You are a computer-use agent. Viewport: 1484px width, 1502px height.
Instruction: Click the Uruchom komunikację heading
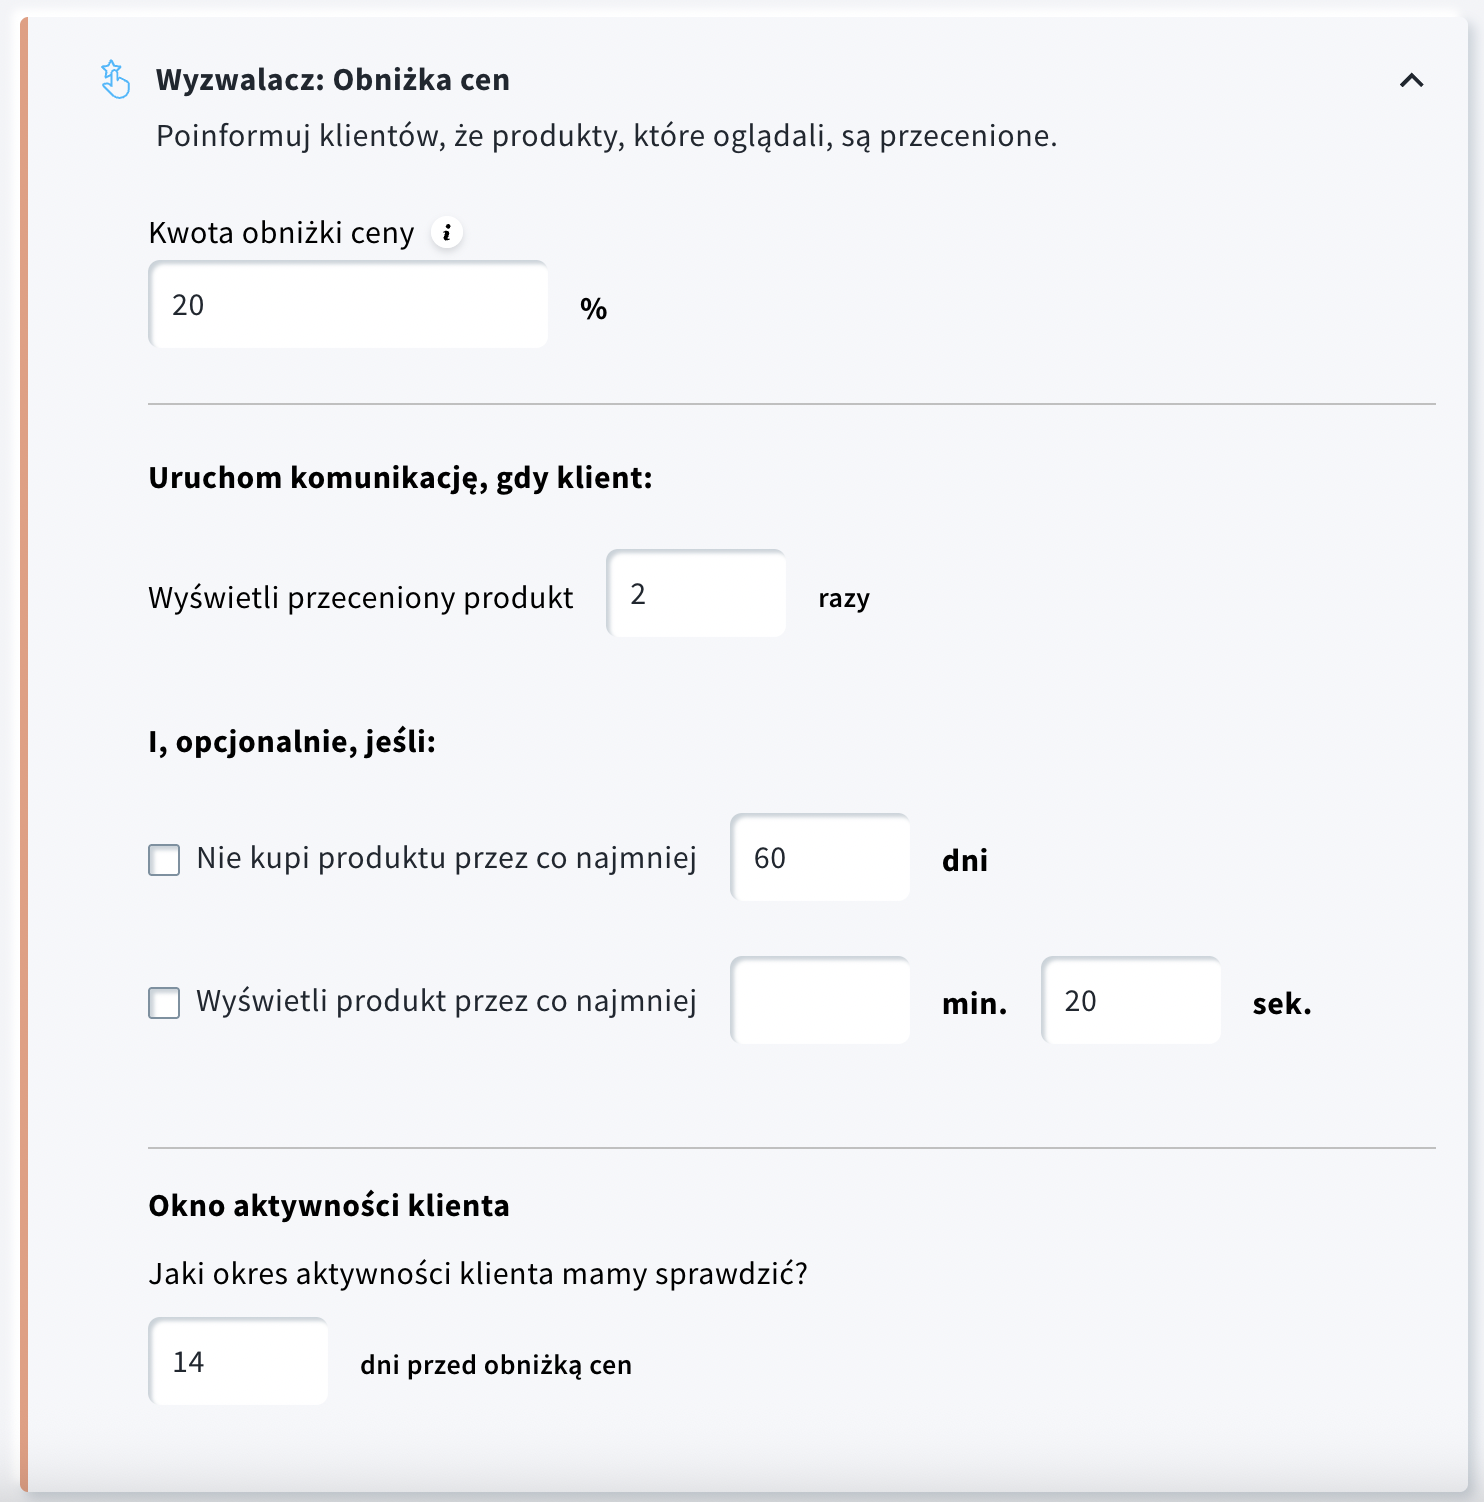[x=400, y=477]
